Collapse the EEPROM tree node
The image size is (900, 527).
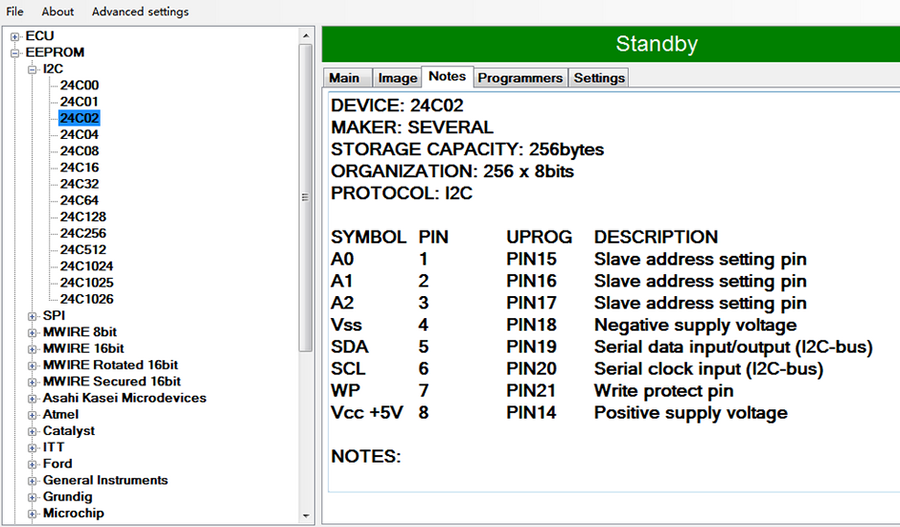(x=15, y=53)
